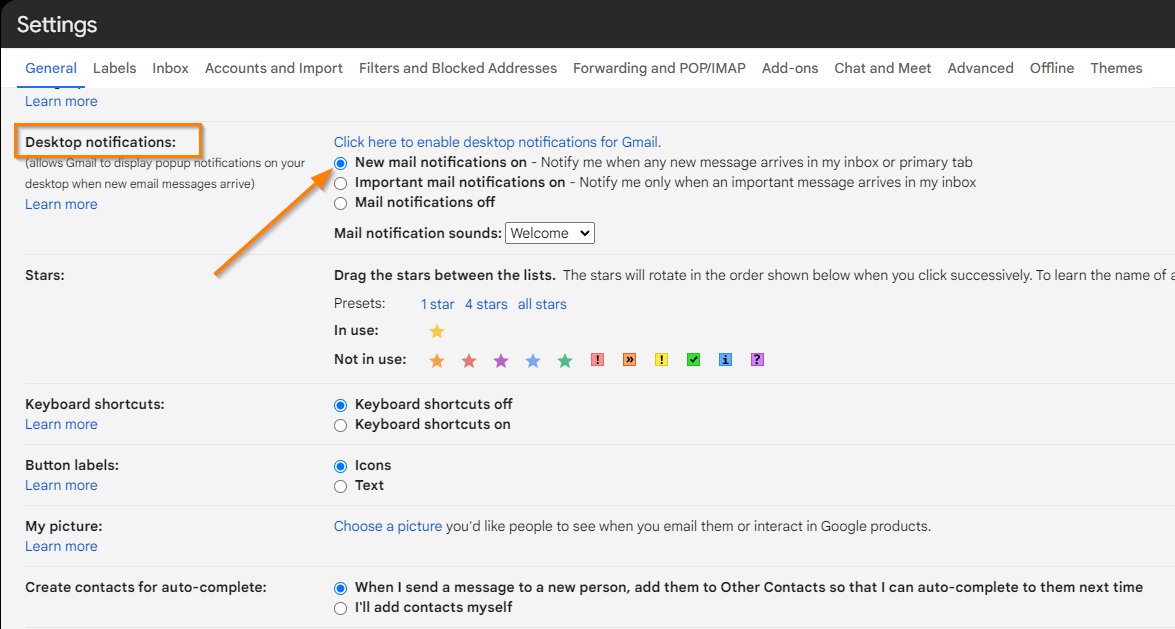Click the yellow star in the In use row
Image resolution: width=1175 pixels, height=629 pixels.
pyautogui.click(x=437, y=332)
